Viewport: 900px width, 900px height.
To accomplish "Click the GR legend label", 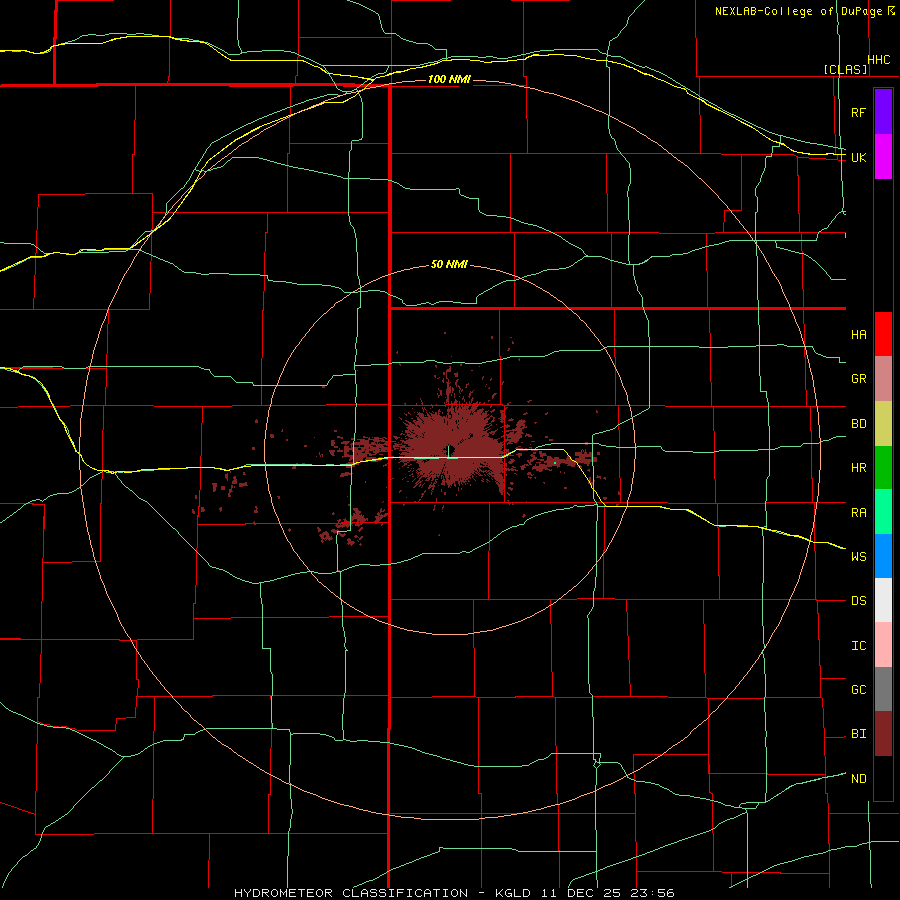I will tap(858, 379).
